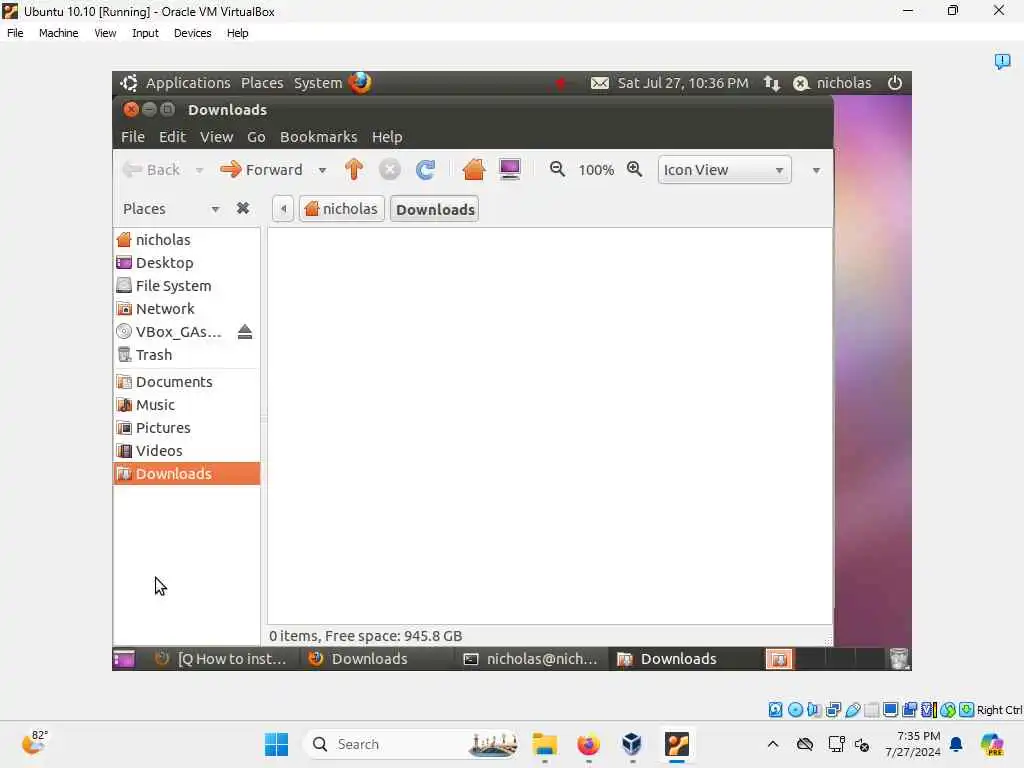Launch Firefox from the Ubuntu panel
The width and height of the screenshot is (1024, 768).
pos(360,83)
